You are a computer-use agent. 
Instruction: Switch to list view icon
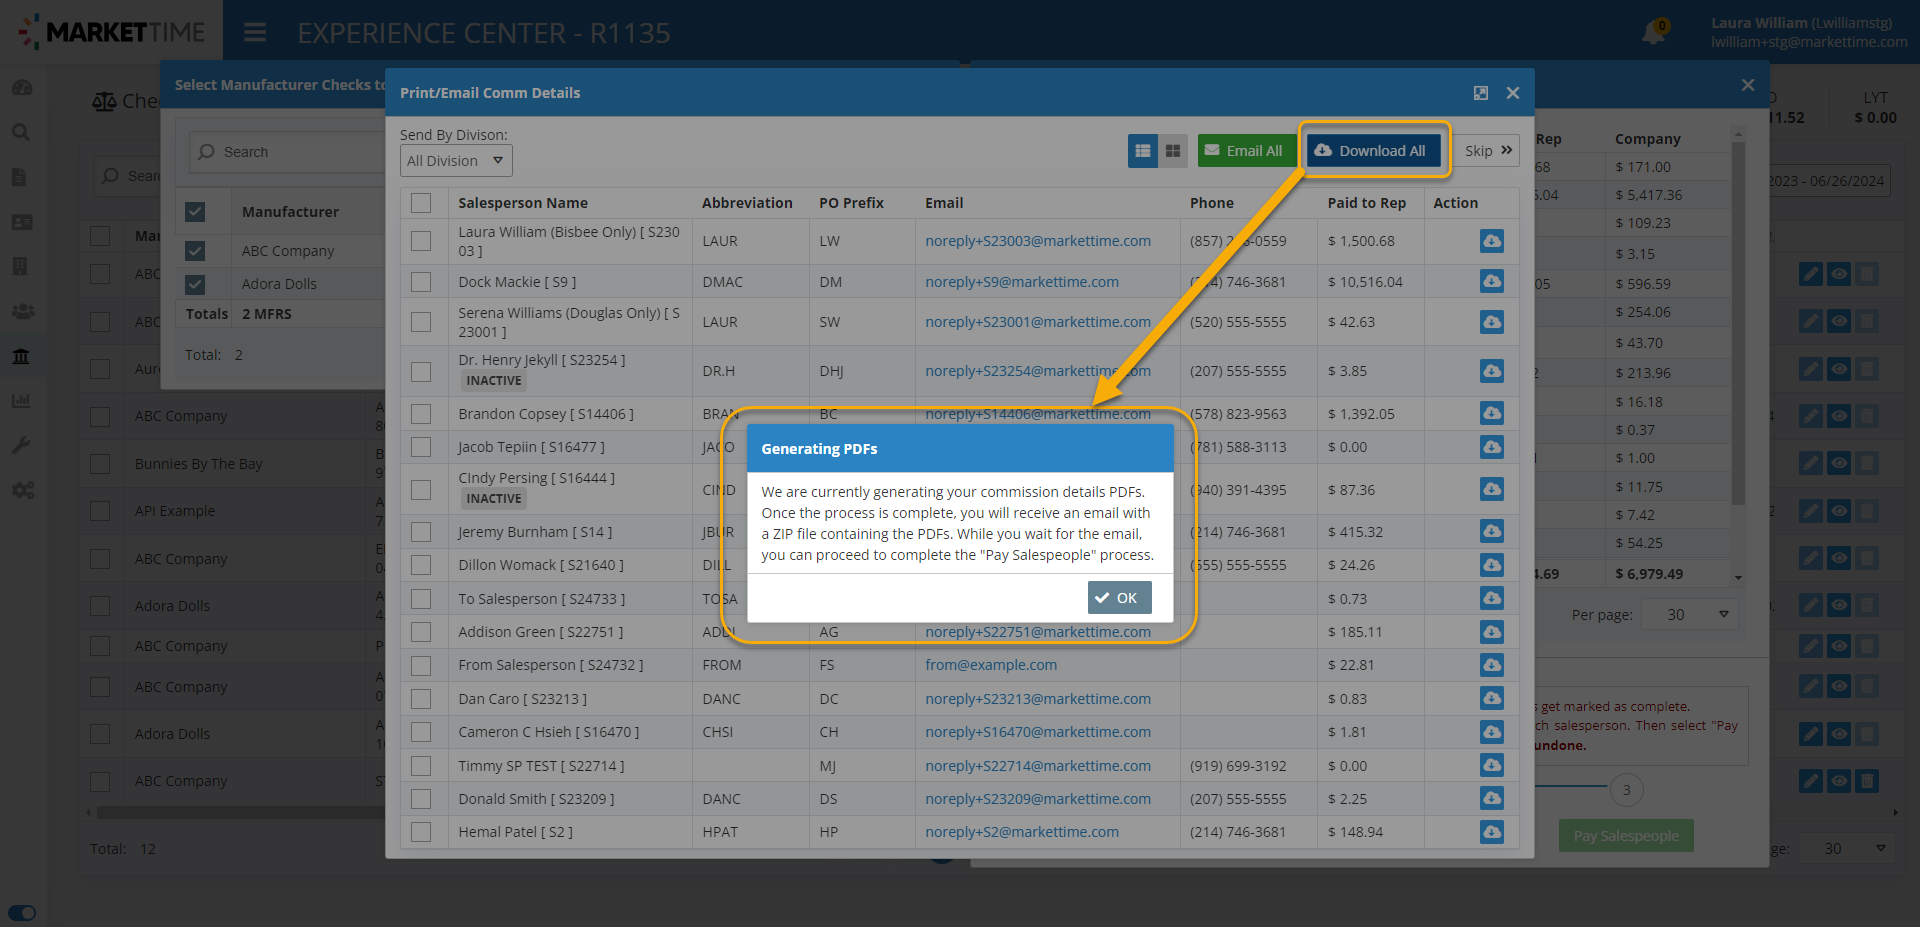pos(1142,151)
